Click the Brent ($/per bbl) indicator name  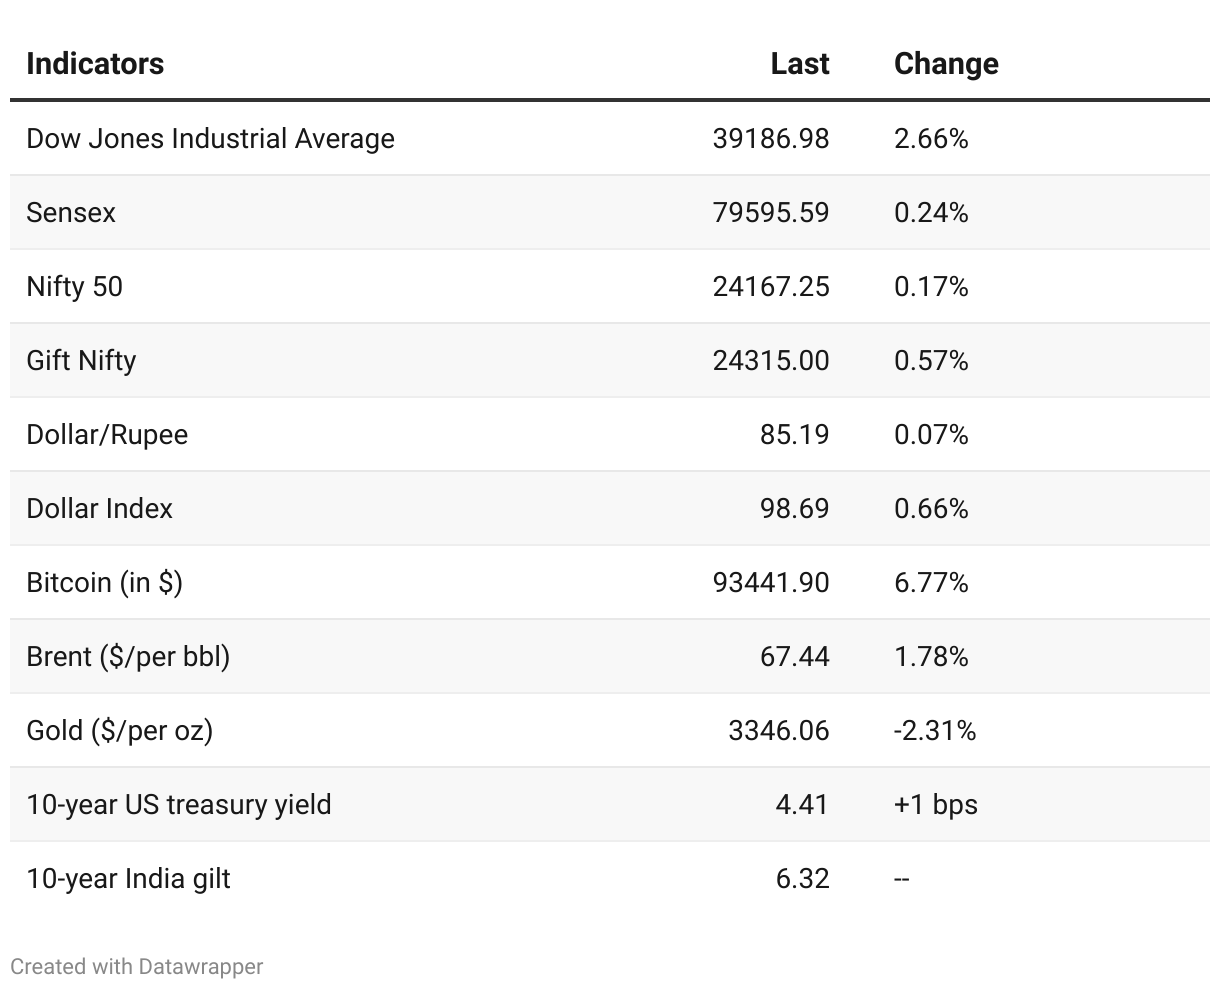tap(128, 656)
